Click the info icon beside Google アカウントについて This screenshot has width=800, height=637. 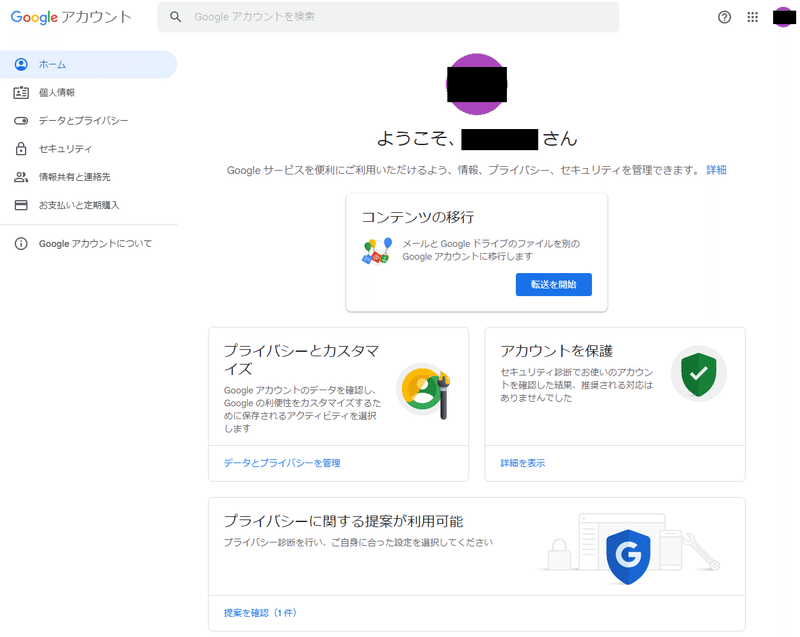point(21,244)
